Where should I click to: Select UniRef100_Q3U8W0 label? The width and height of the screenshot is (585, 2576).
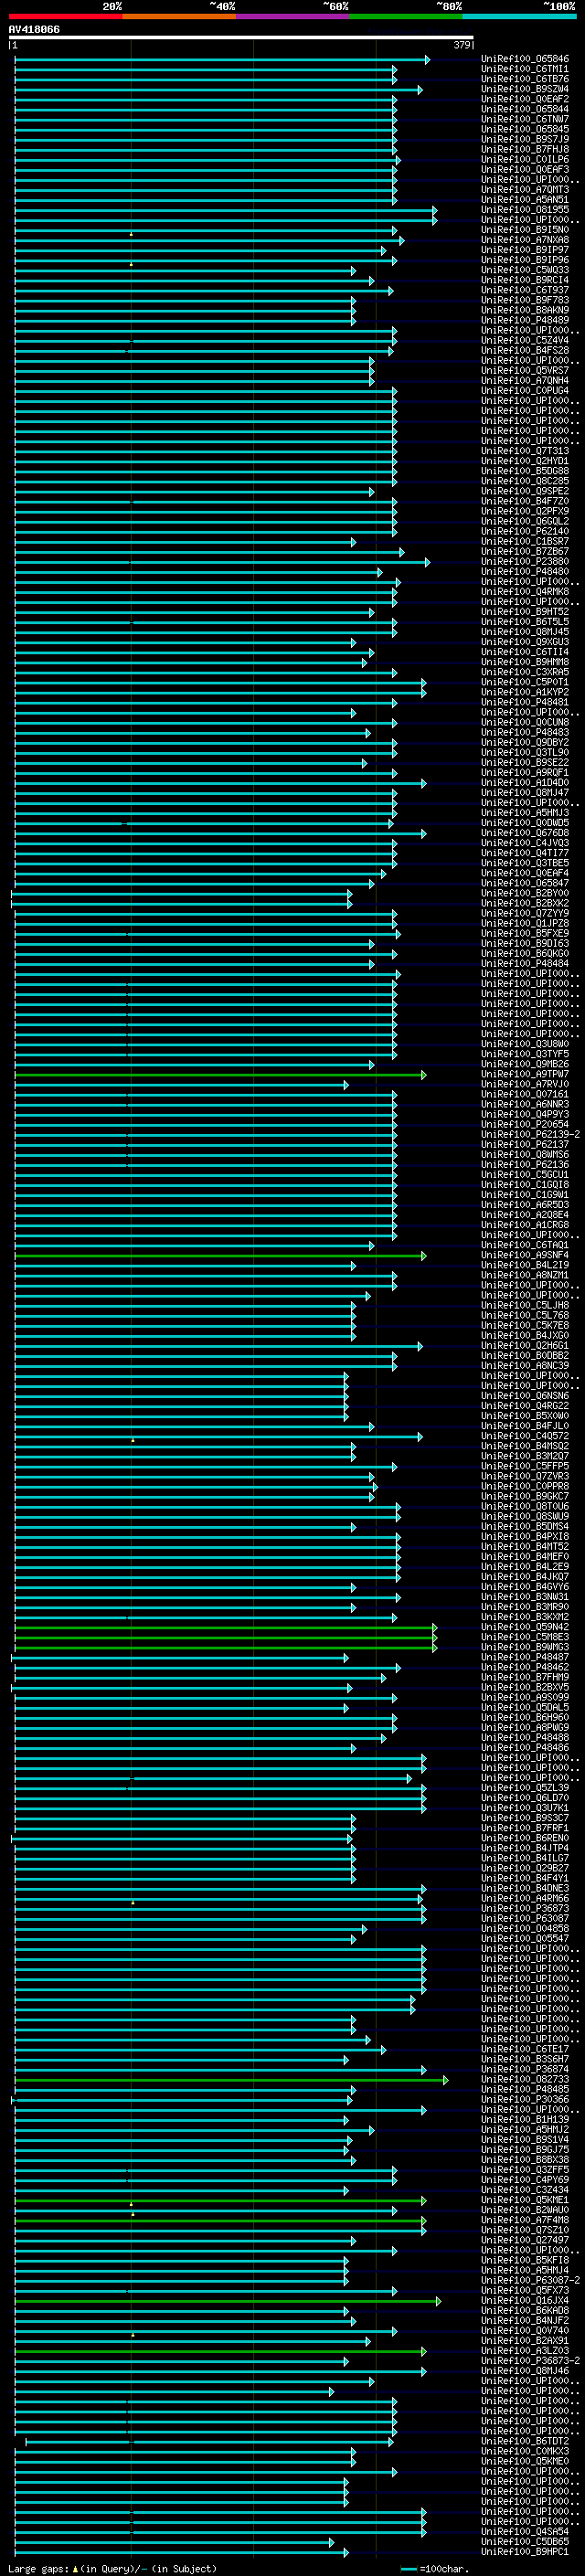(525, 1044)
